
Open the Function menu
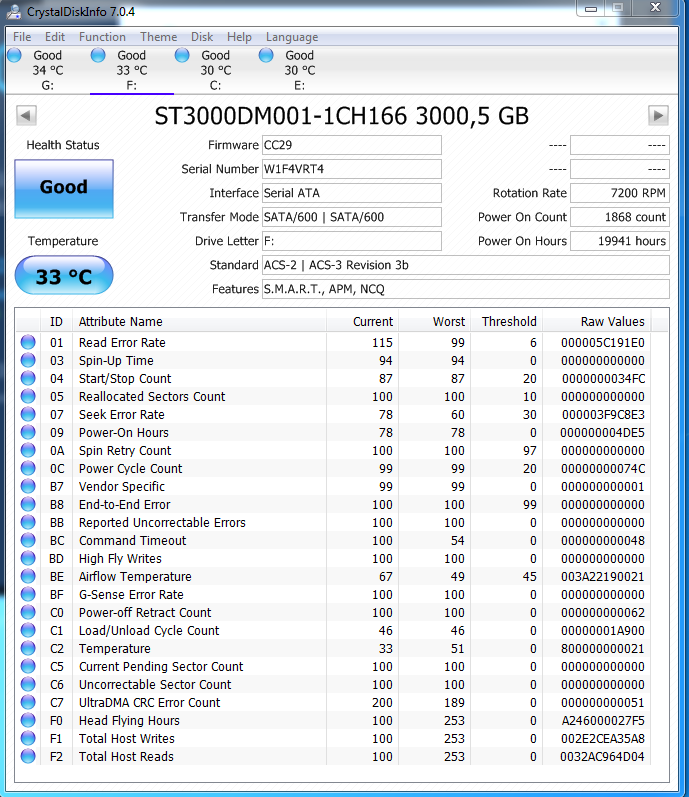pyautogui.click(x=102, y=37)
